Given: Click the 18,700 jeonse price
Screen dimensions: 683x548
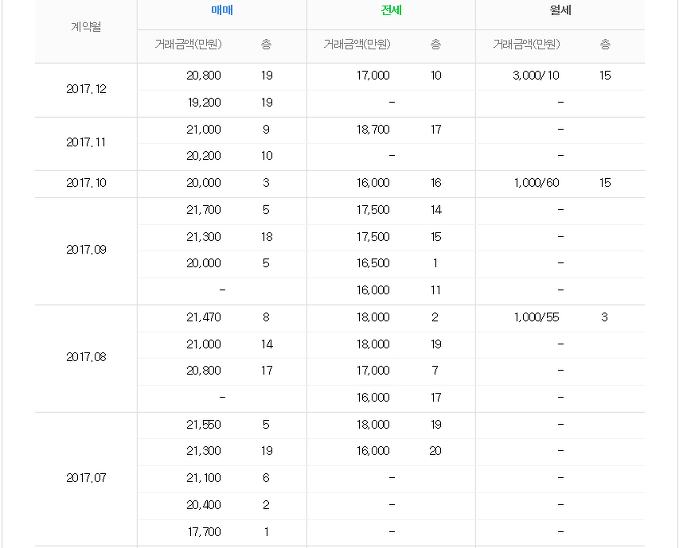Looking at the screenshot, I should click(x=373, y=130).
